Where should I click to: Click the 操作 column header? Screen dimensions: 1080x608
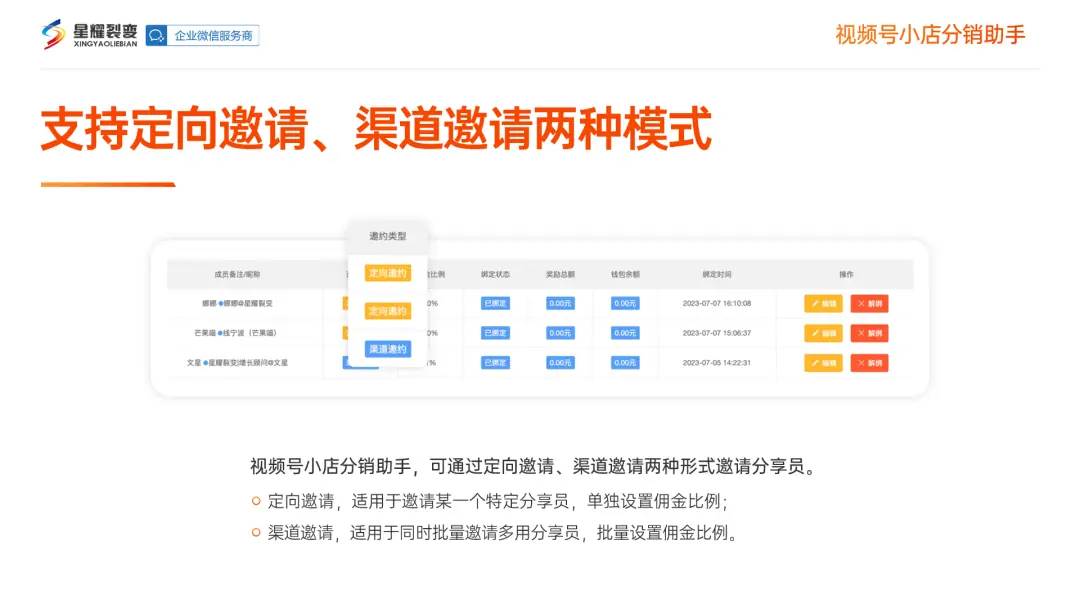click(x=846, y=274)
